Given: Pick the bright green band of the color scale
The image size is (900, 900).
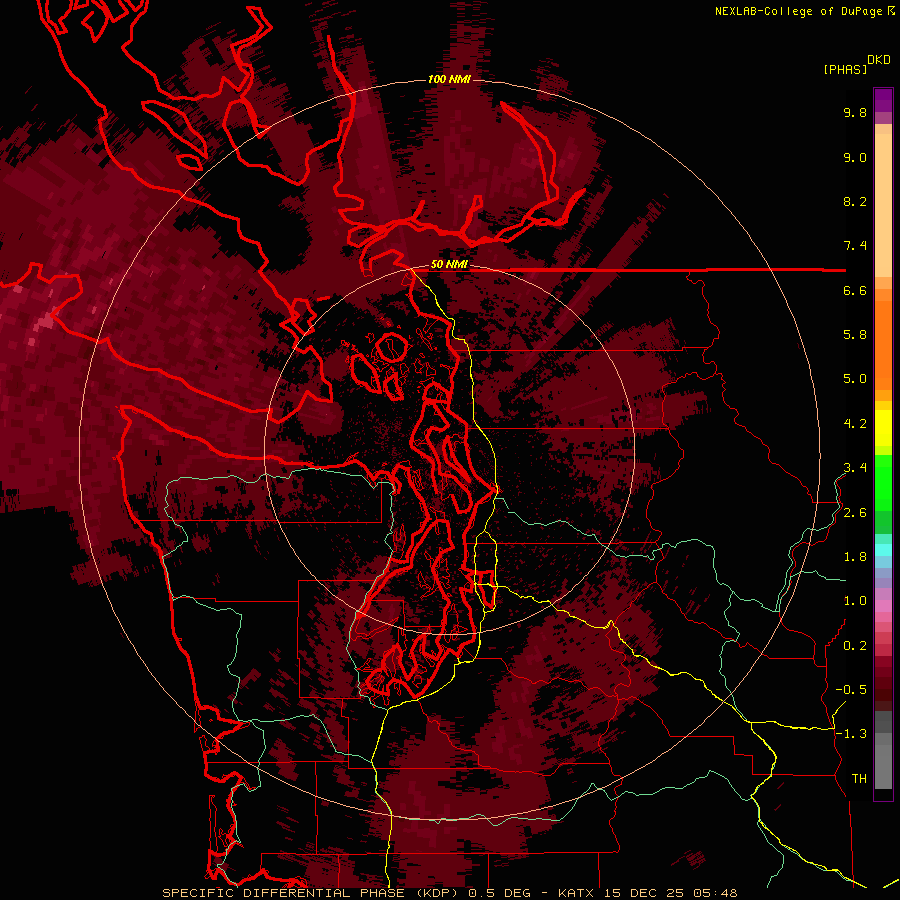Looking at the screenshot, I should tap(883, 482).
